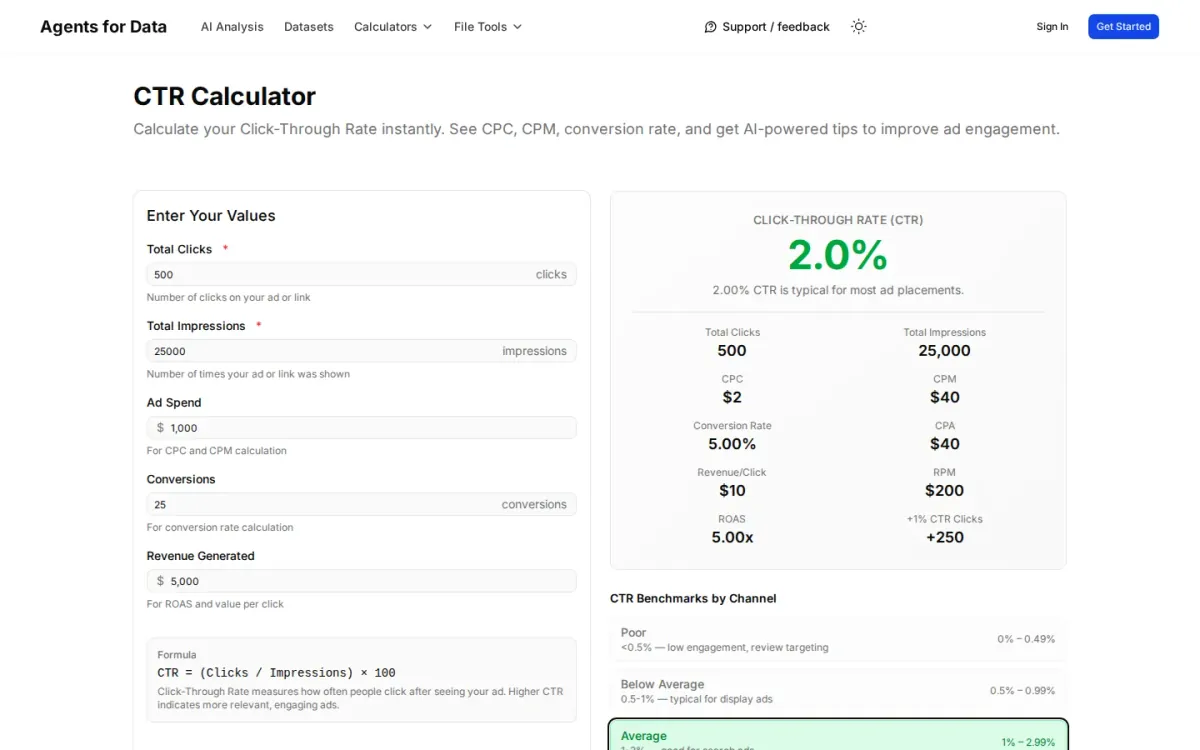This screenshot has height=750, width=1200.
Task: Click the CPM label in results
Action: point(945,379)
